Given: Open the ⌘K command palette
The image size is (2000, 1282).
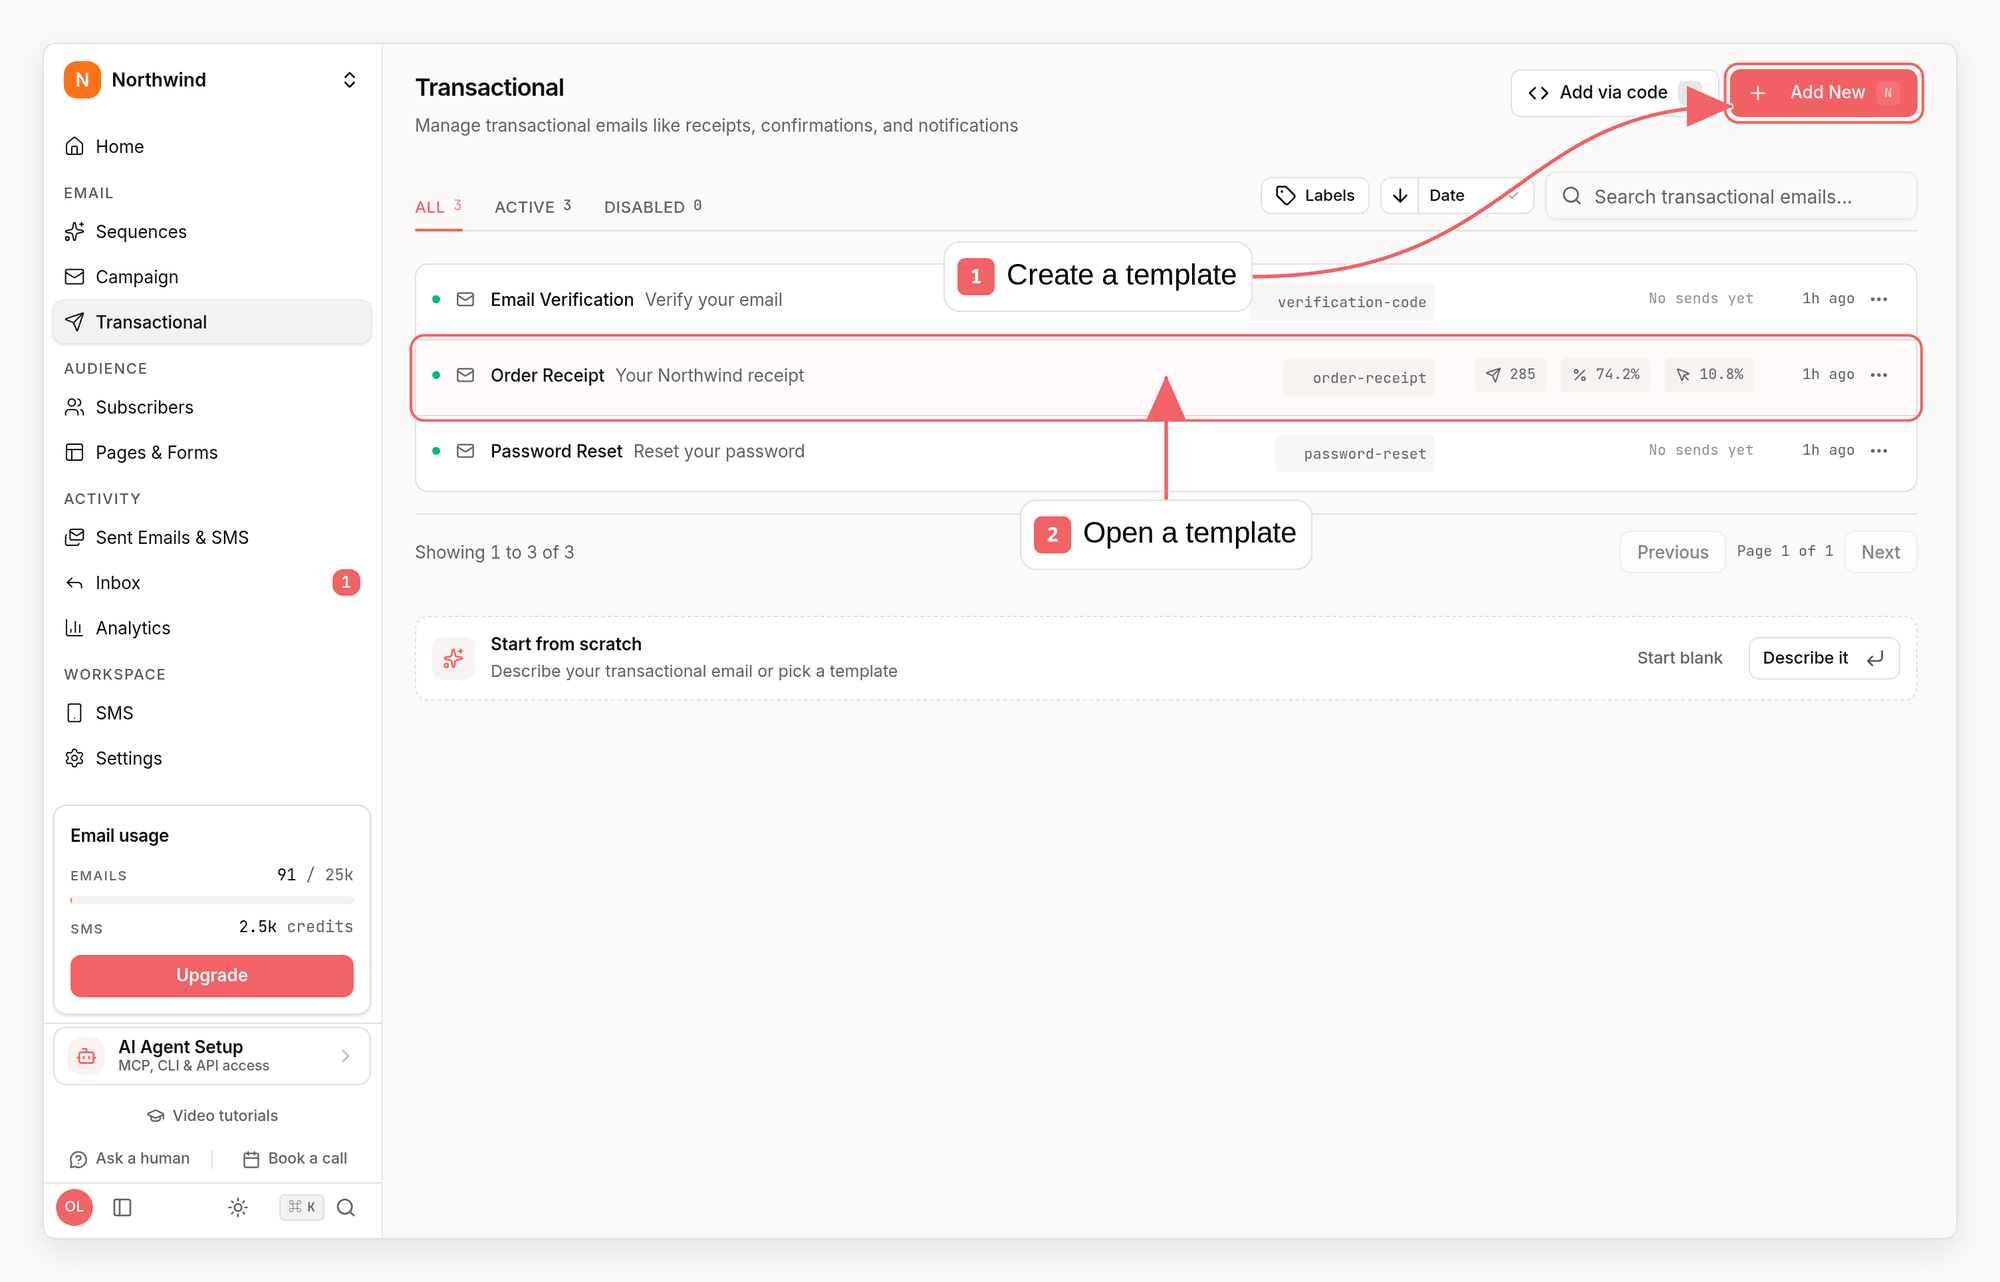Looking at the screenshot, I should tap(301, 1208).
